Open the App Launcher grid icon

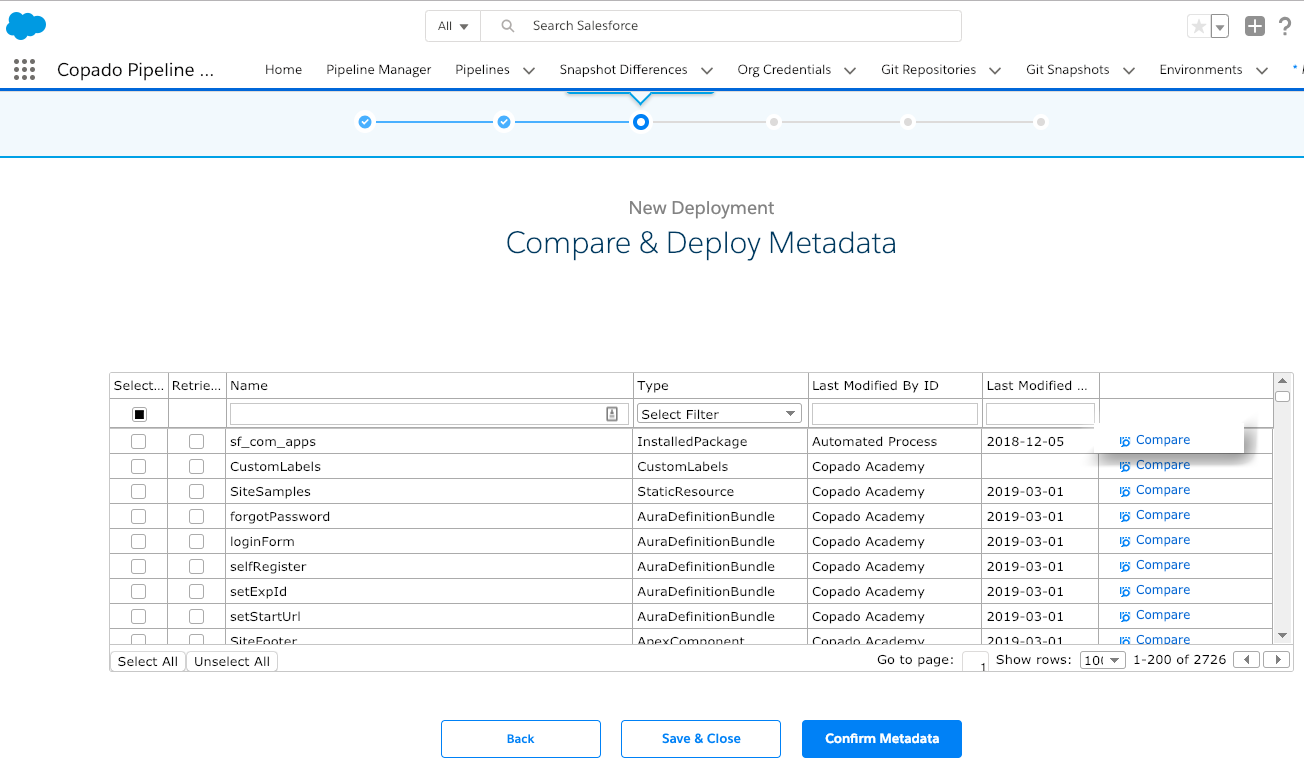pos(25,69)
